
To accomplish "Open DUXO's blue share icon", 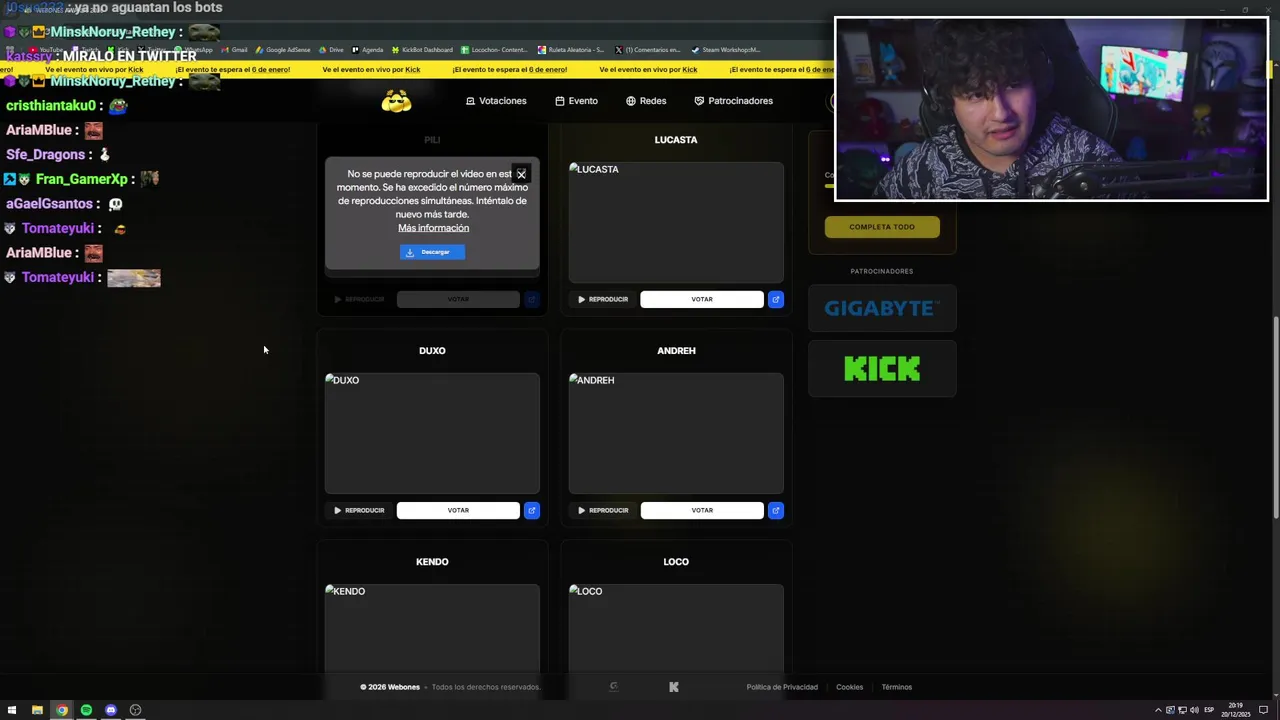I will [532, 510].
